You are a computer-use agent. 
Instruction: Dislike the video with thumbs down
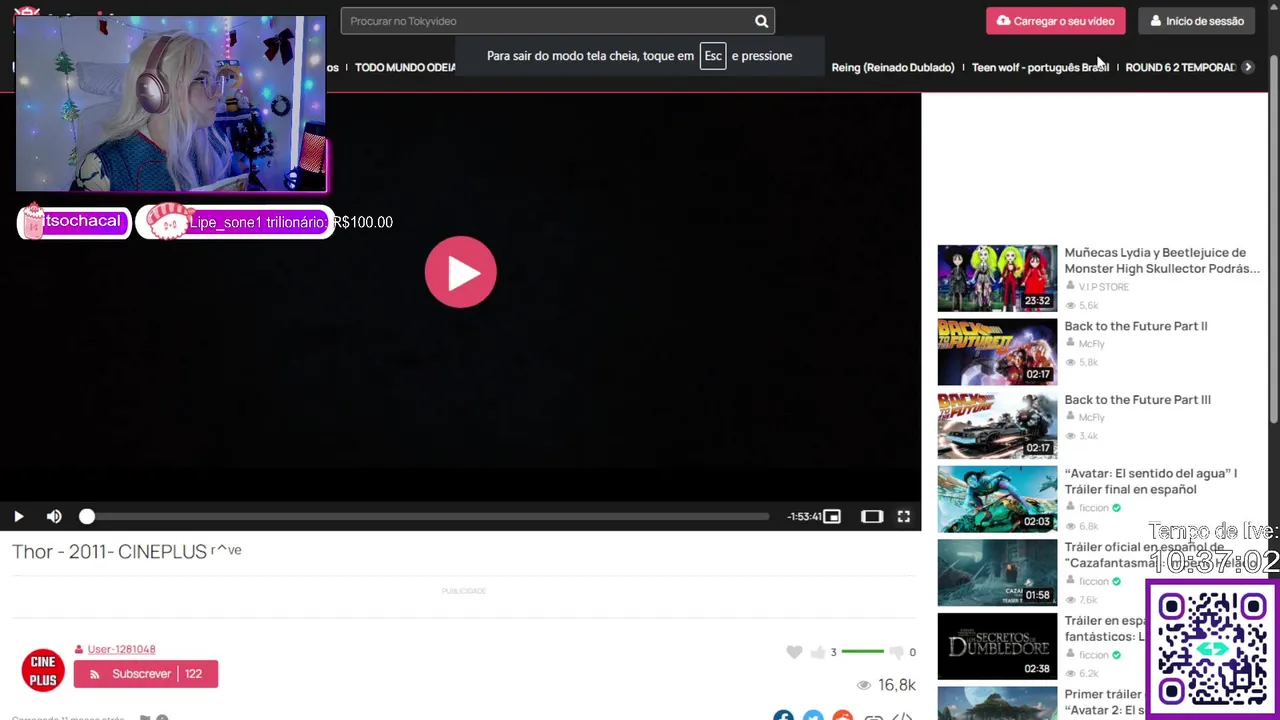pos(897,652)
